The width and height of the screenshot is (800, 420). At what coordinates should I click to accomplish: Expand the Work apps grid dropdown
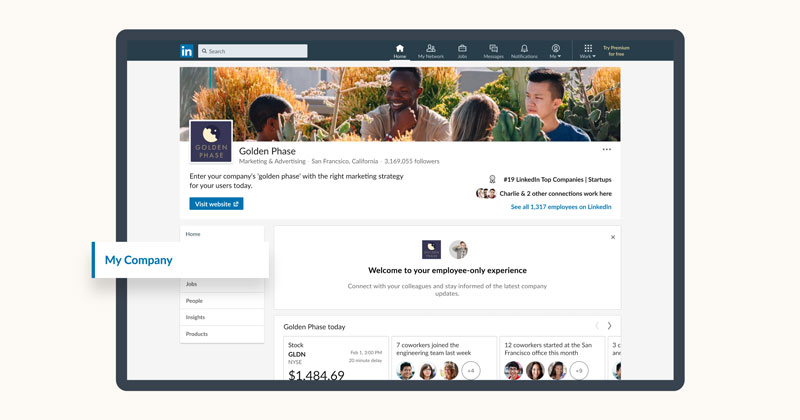pyautogui.click(x=588, y=51)
